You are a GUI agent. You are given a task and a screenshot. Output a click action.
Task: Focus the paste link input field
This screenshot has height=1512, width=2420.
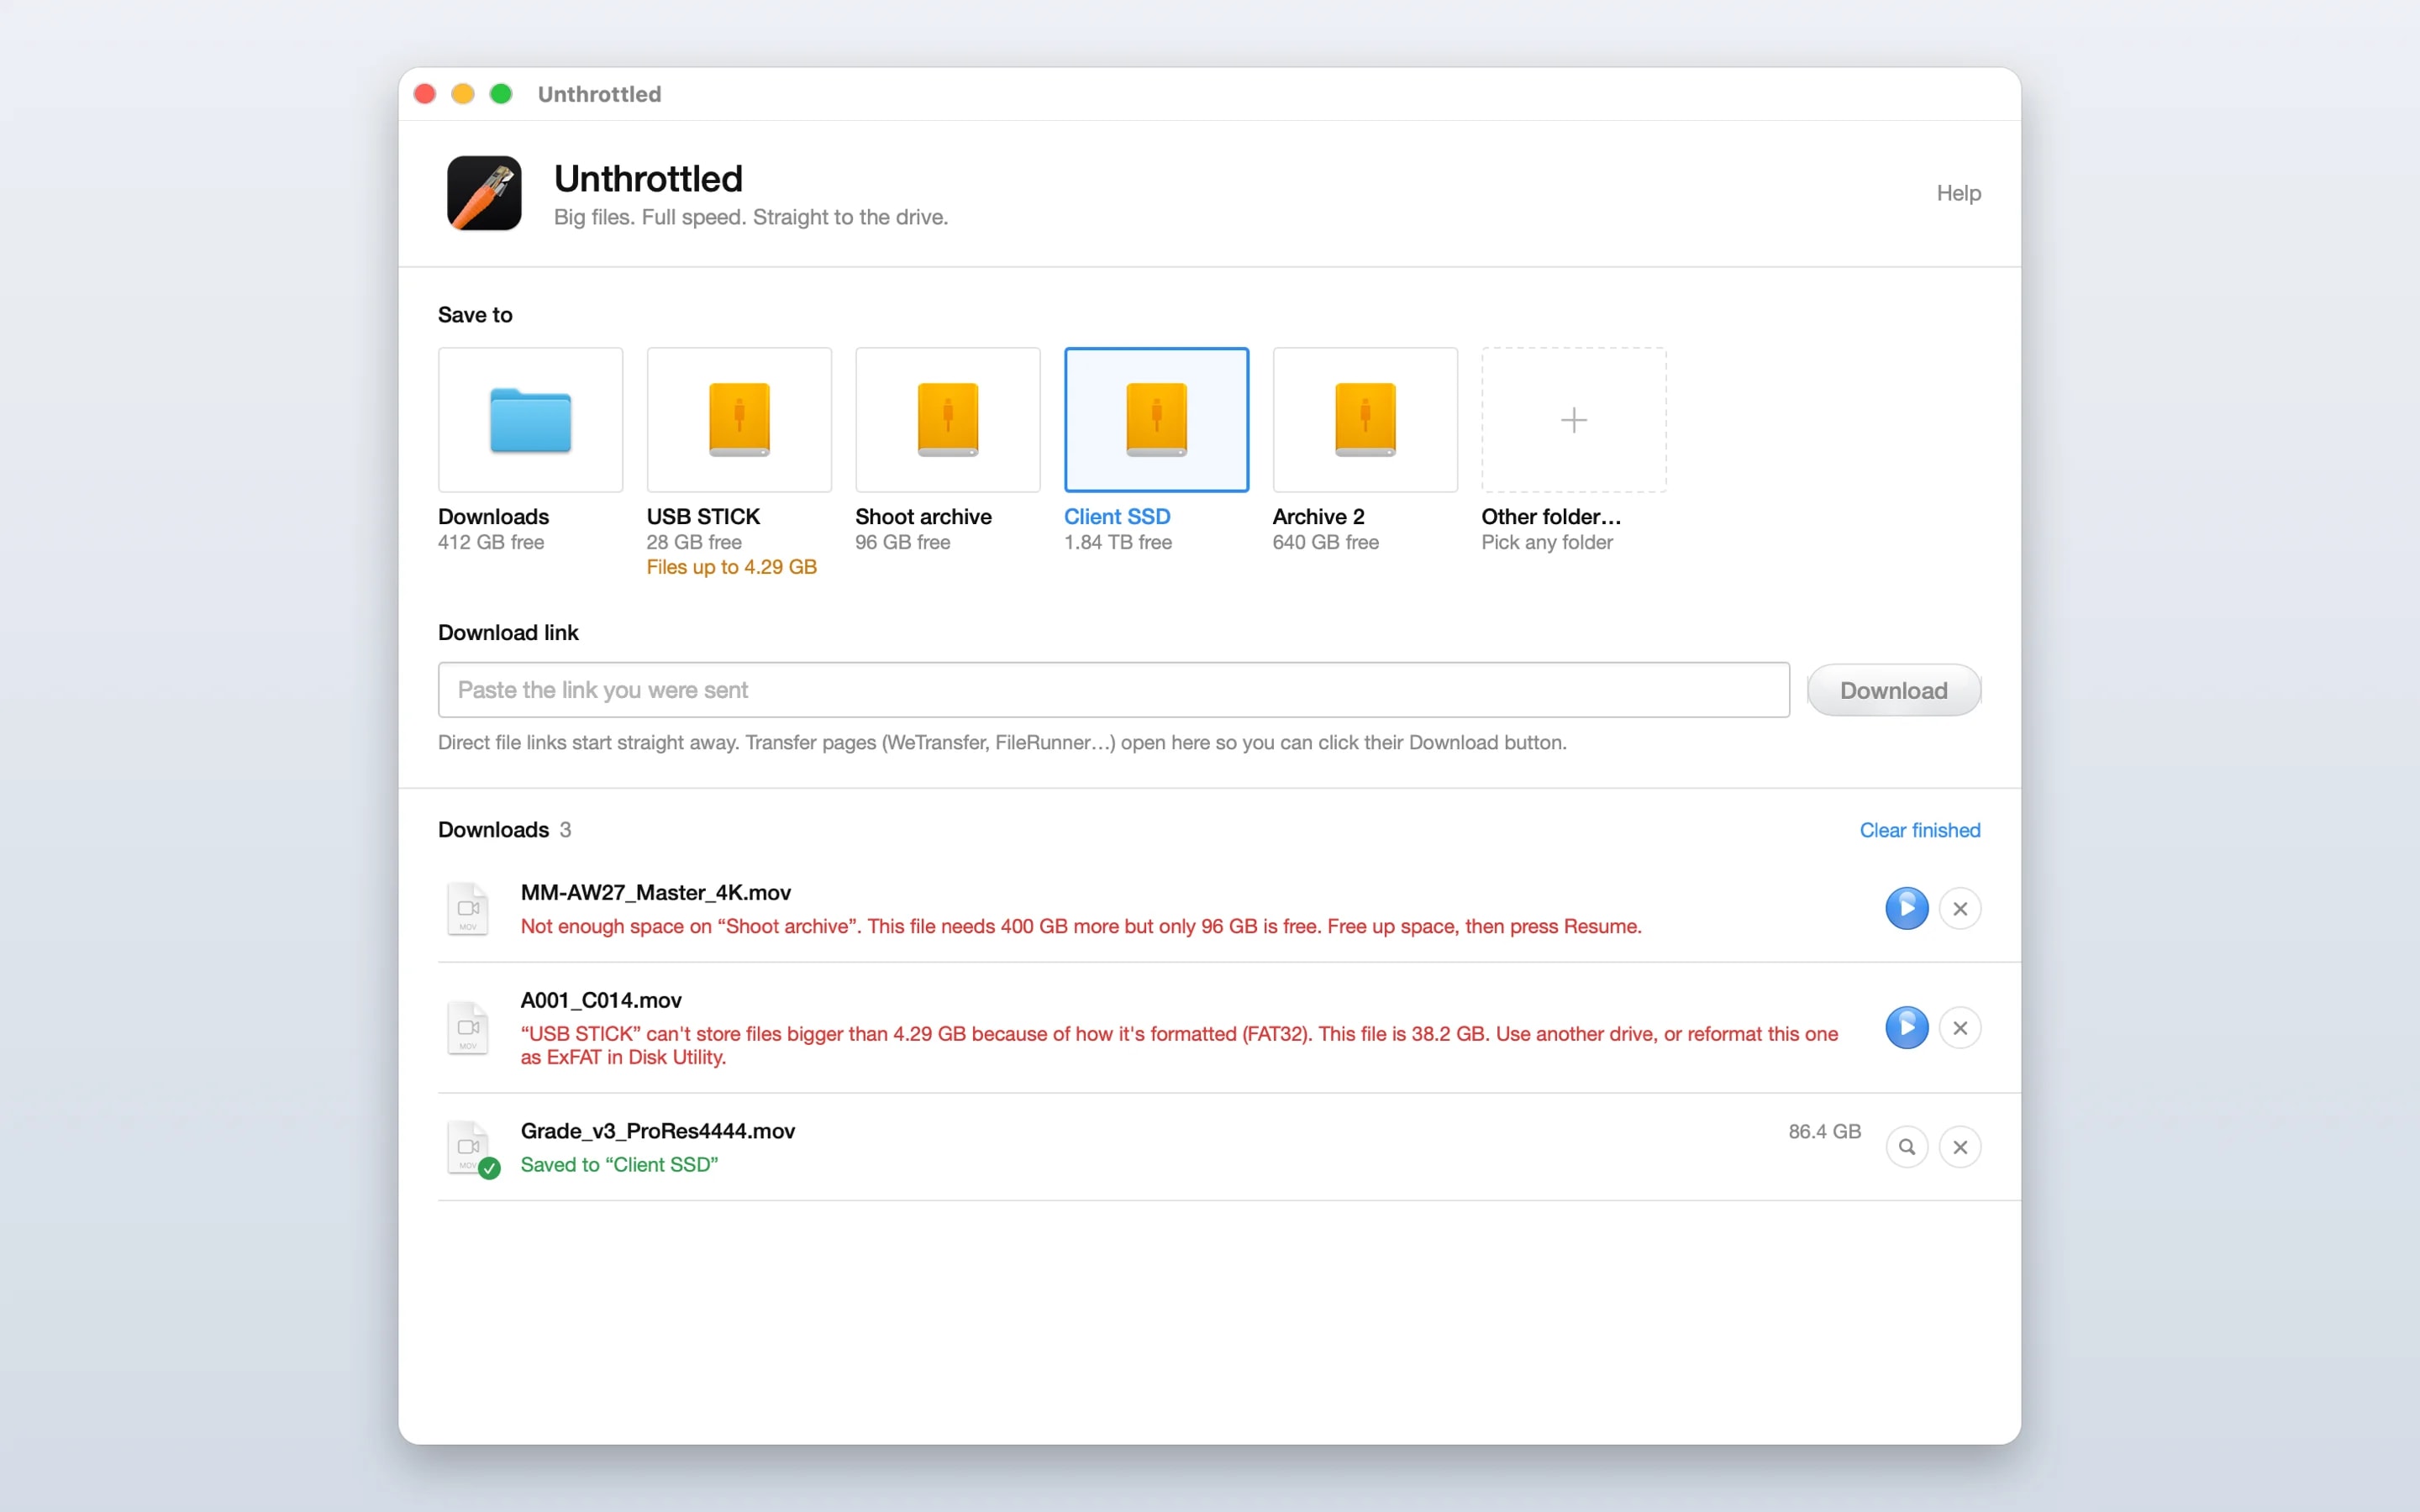tap(1113, 690)
